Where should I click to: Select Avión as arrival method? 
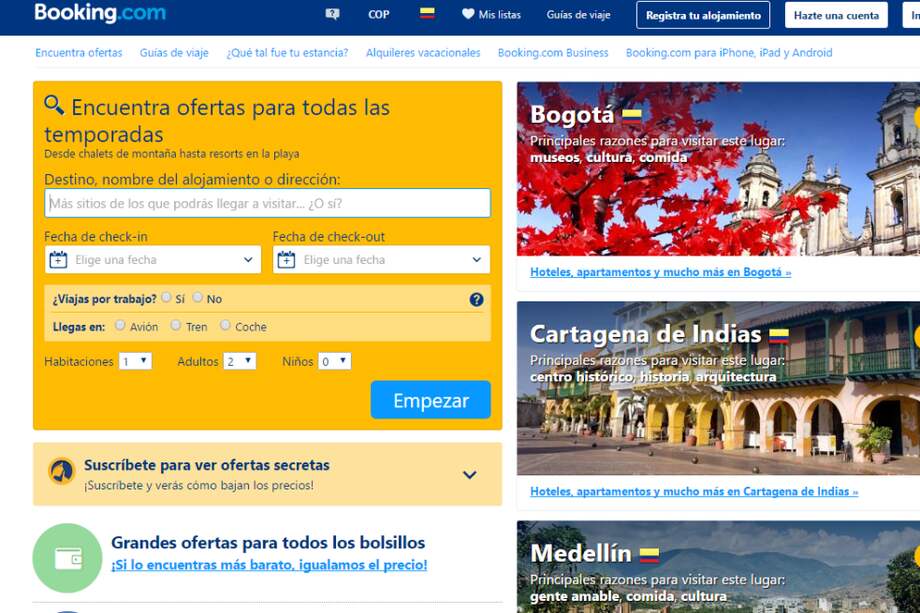tap(120, 326)
